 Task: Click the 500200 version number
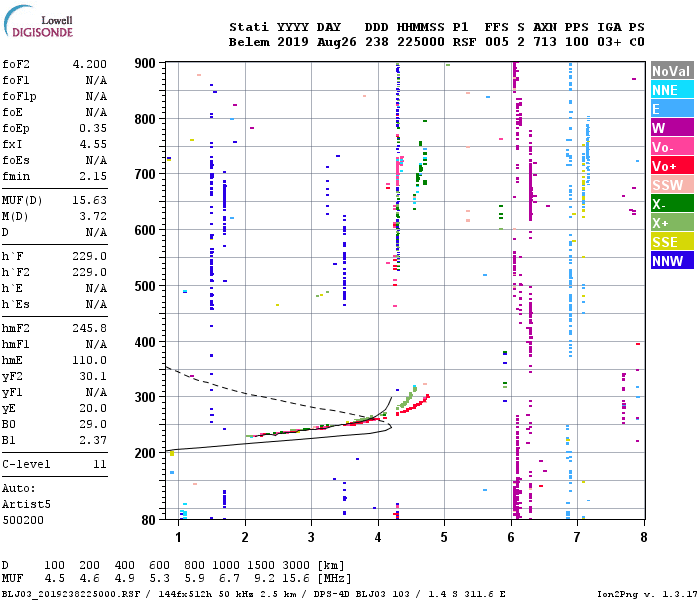click(x=23, y=520)
